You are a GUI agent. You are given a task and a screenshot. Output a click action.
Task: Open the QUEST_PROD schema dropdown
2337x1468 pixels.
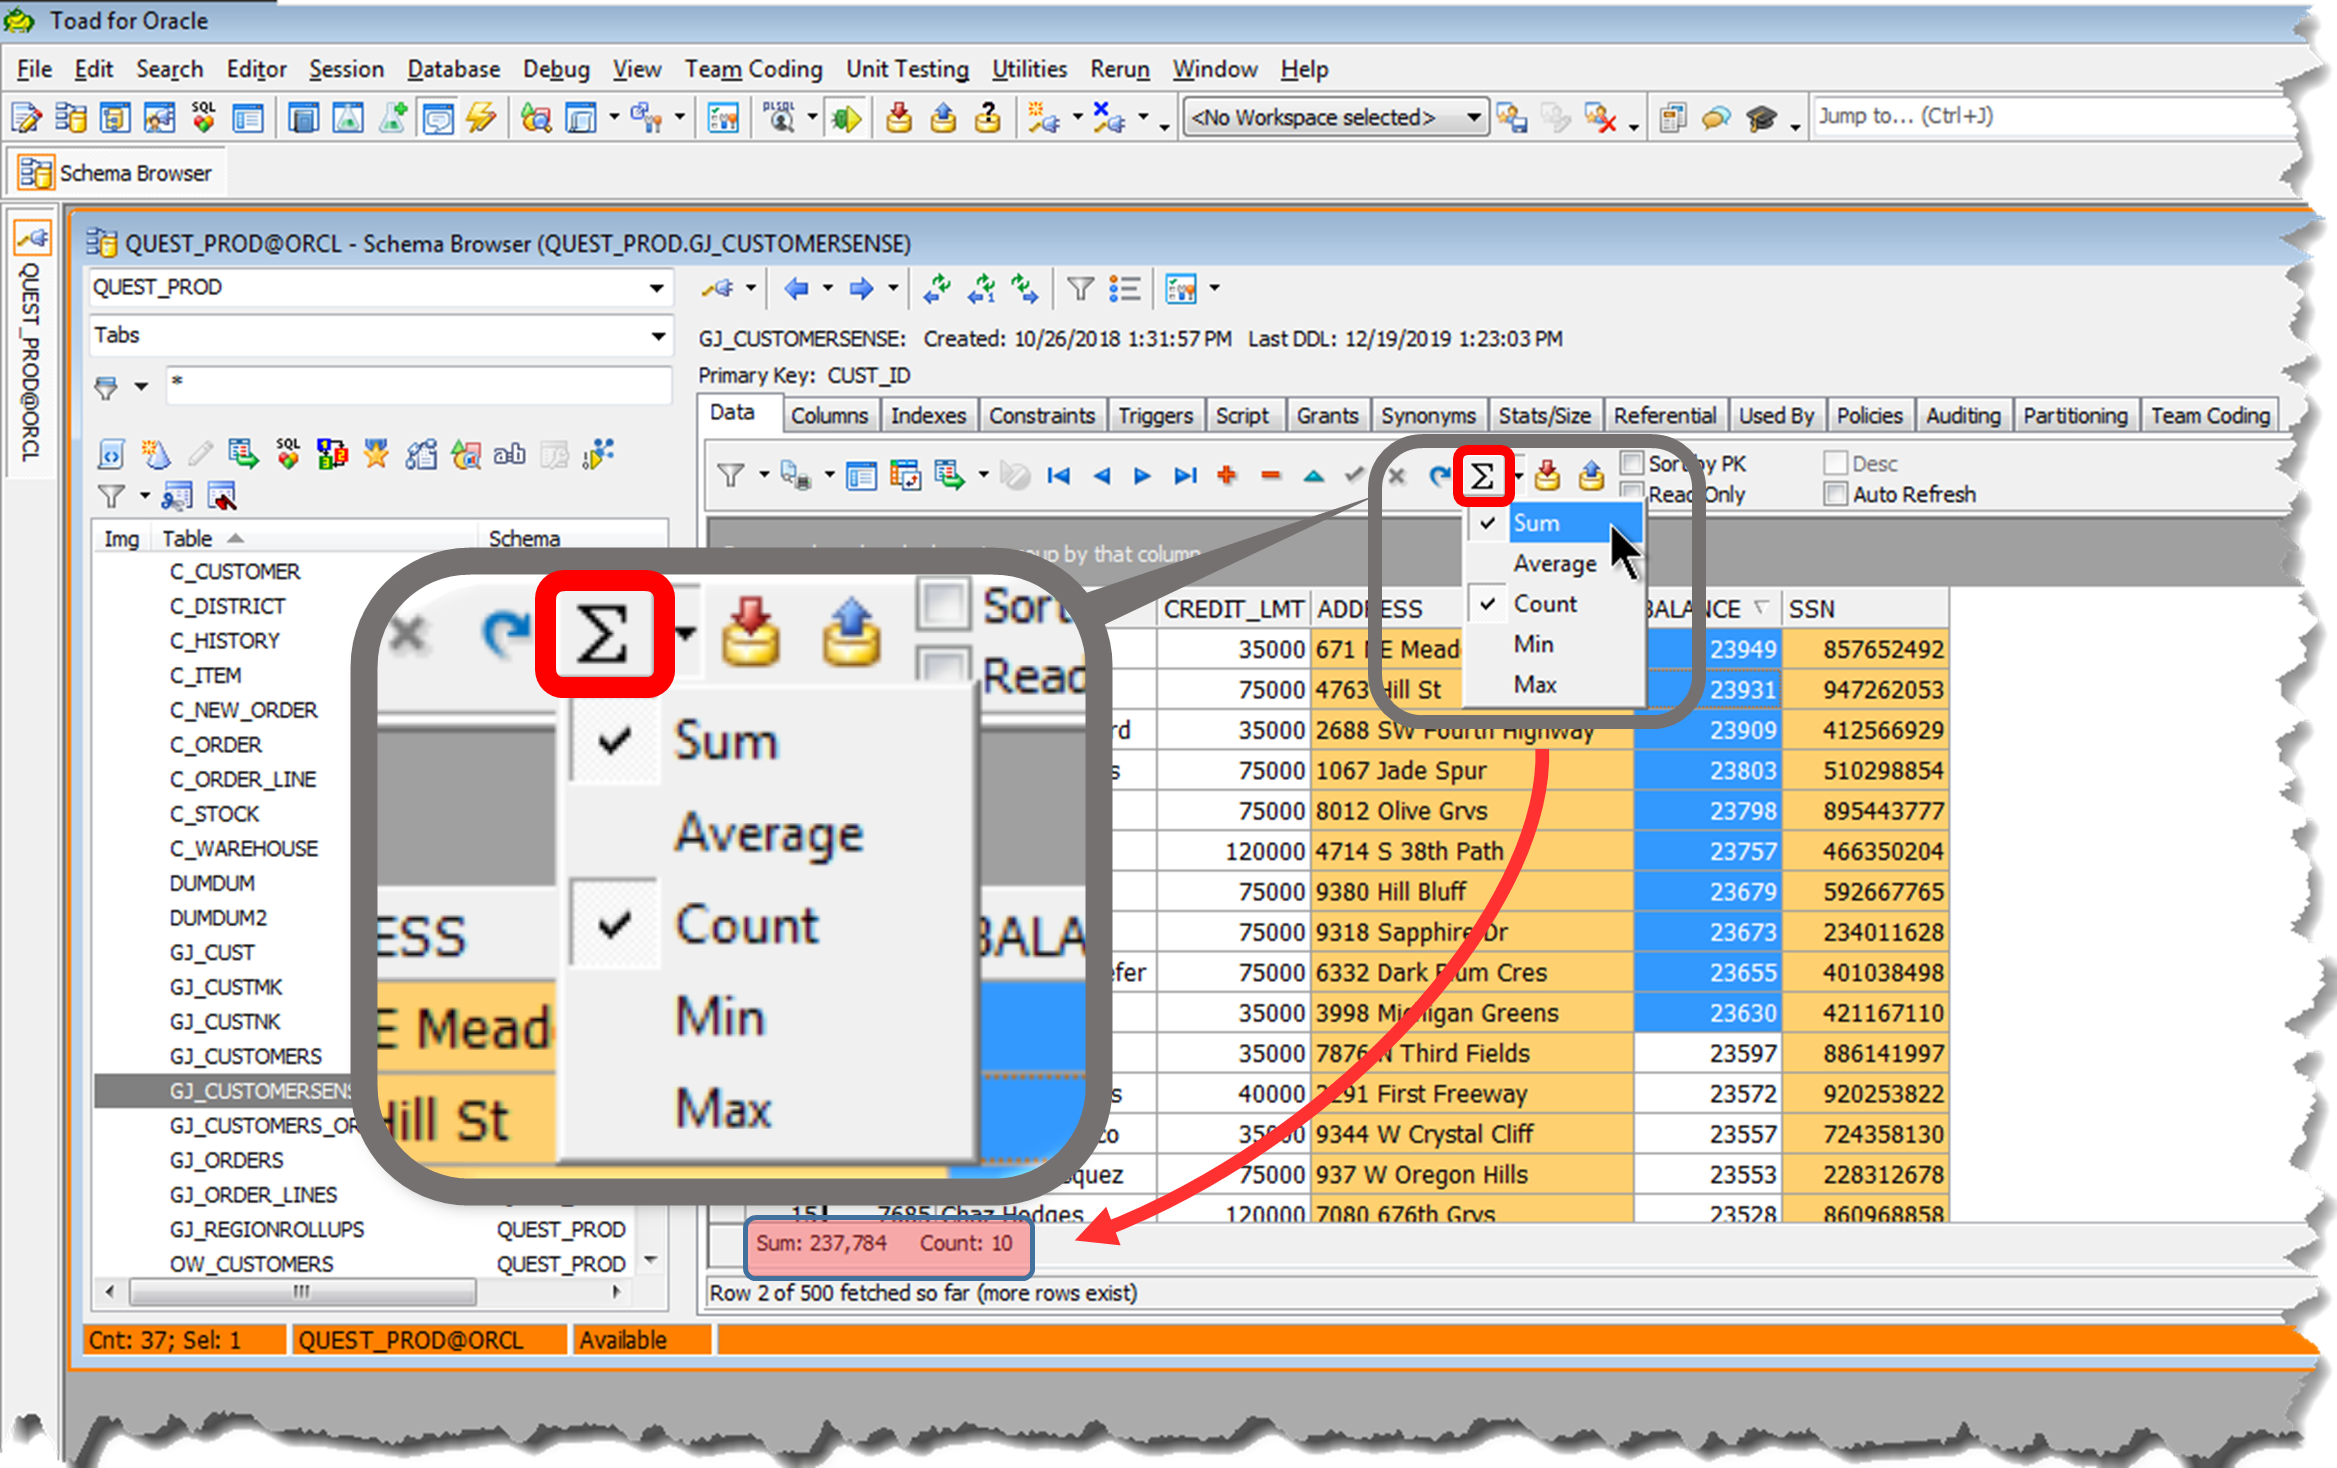point(656,288)
